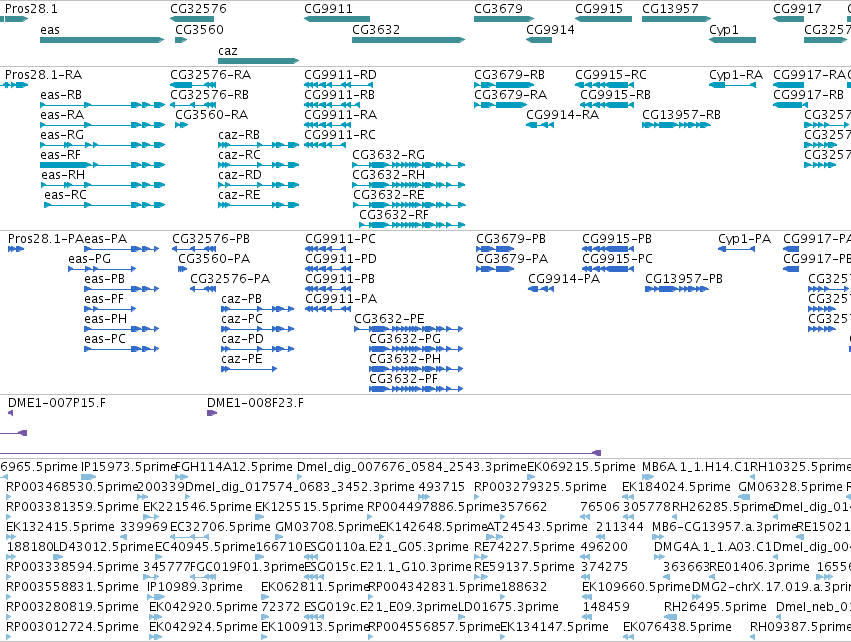Click transcript caz-RC
The height and width of the screenshot is (642, 851).
coord(258,165)
